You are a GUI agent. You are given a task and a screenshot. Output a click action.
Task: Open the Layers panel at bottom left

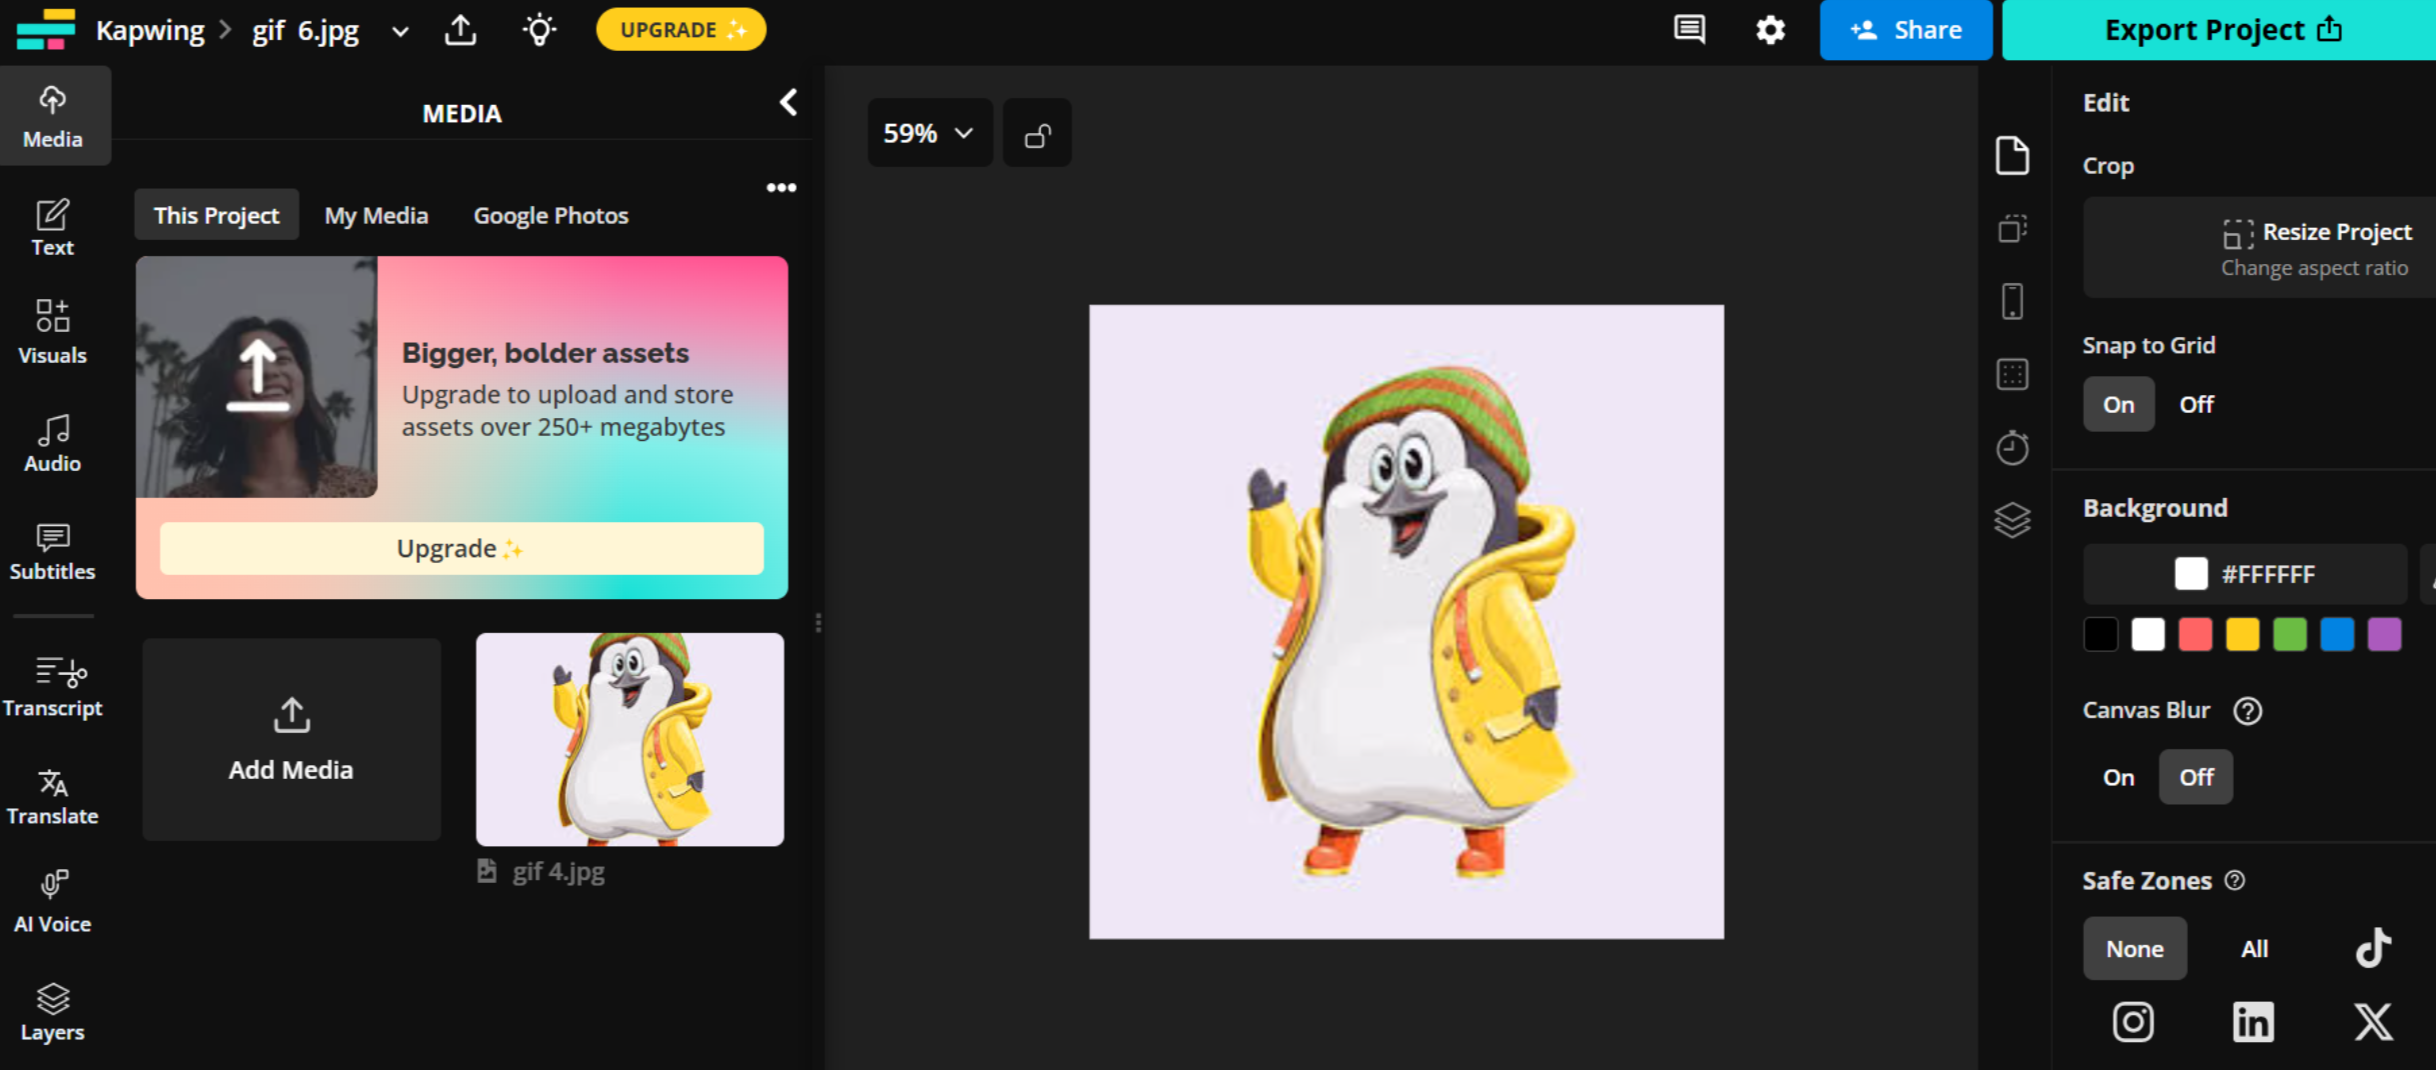(x=52, y=1010)
